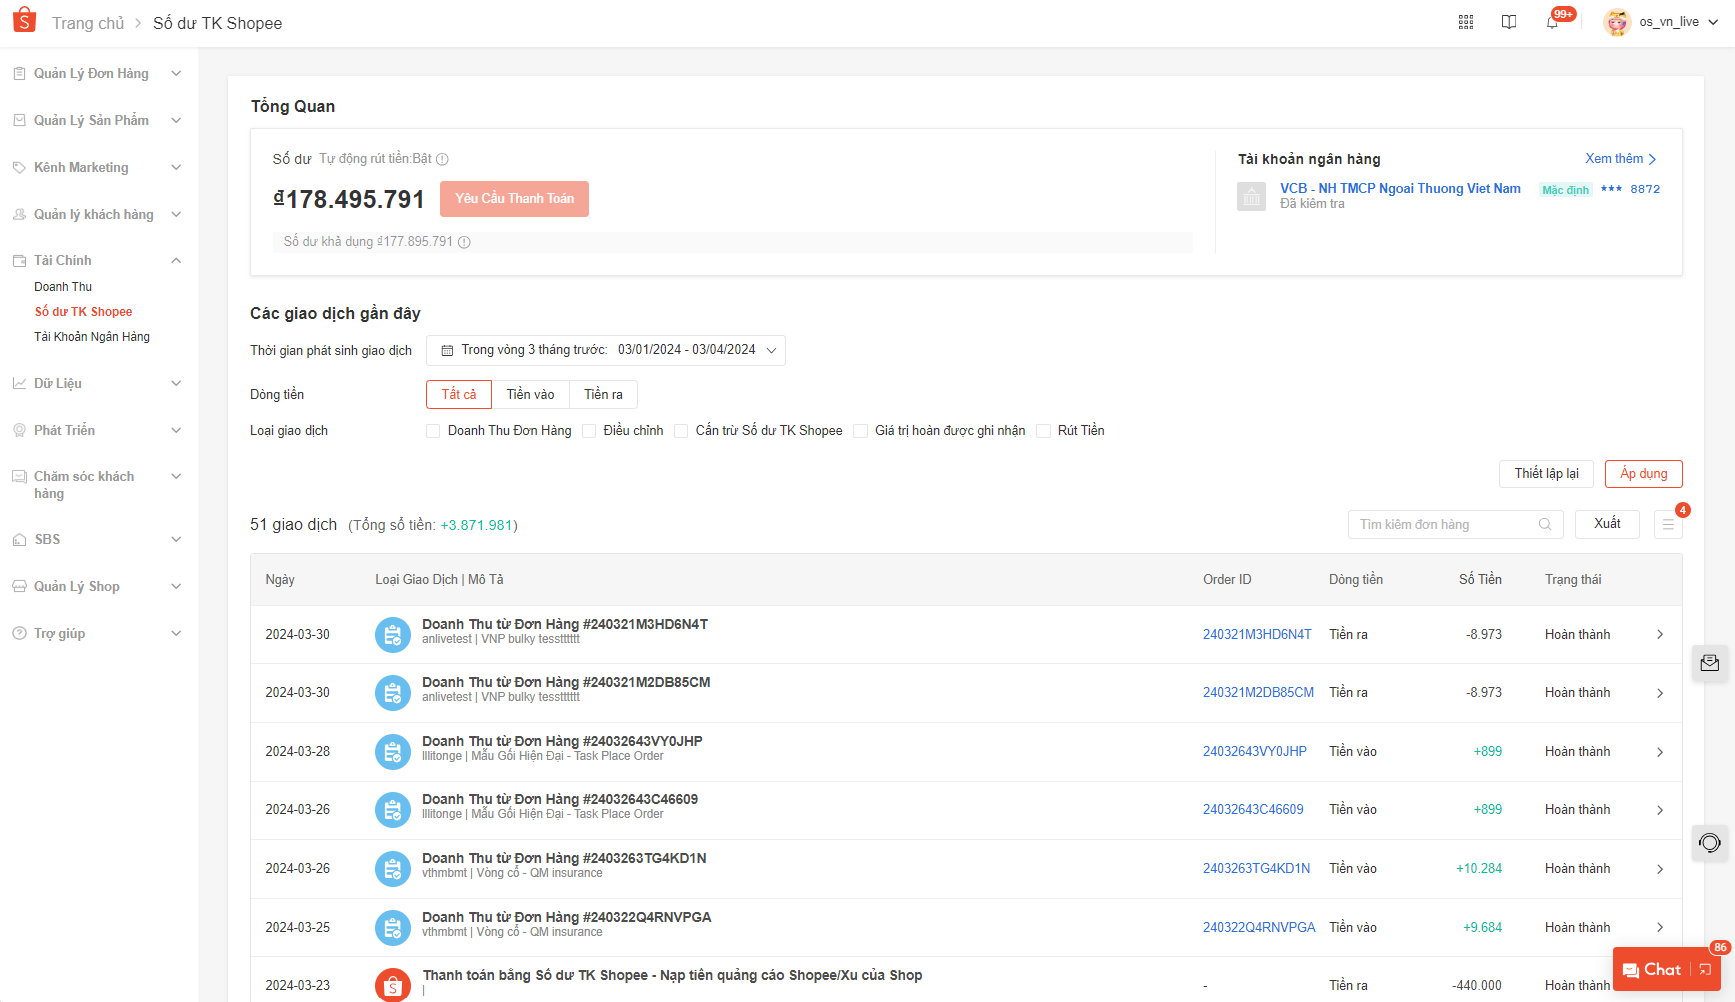Tick the Điều chỉnh checkbox
This screenshot has width=1735, height=1002.
[x=589, y=431]
